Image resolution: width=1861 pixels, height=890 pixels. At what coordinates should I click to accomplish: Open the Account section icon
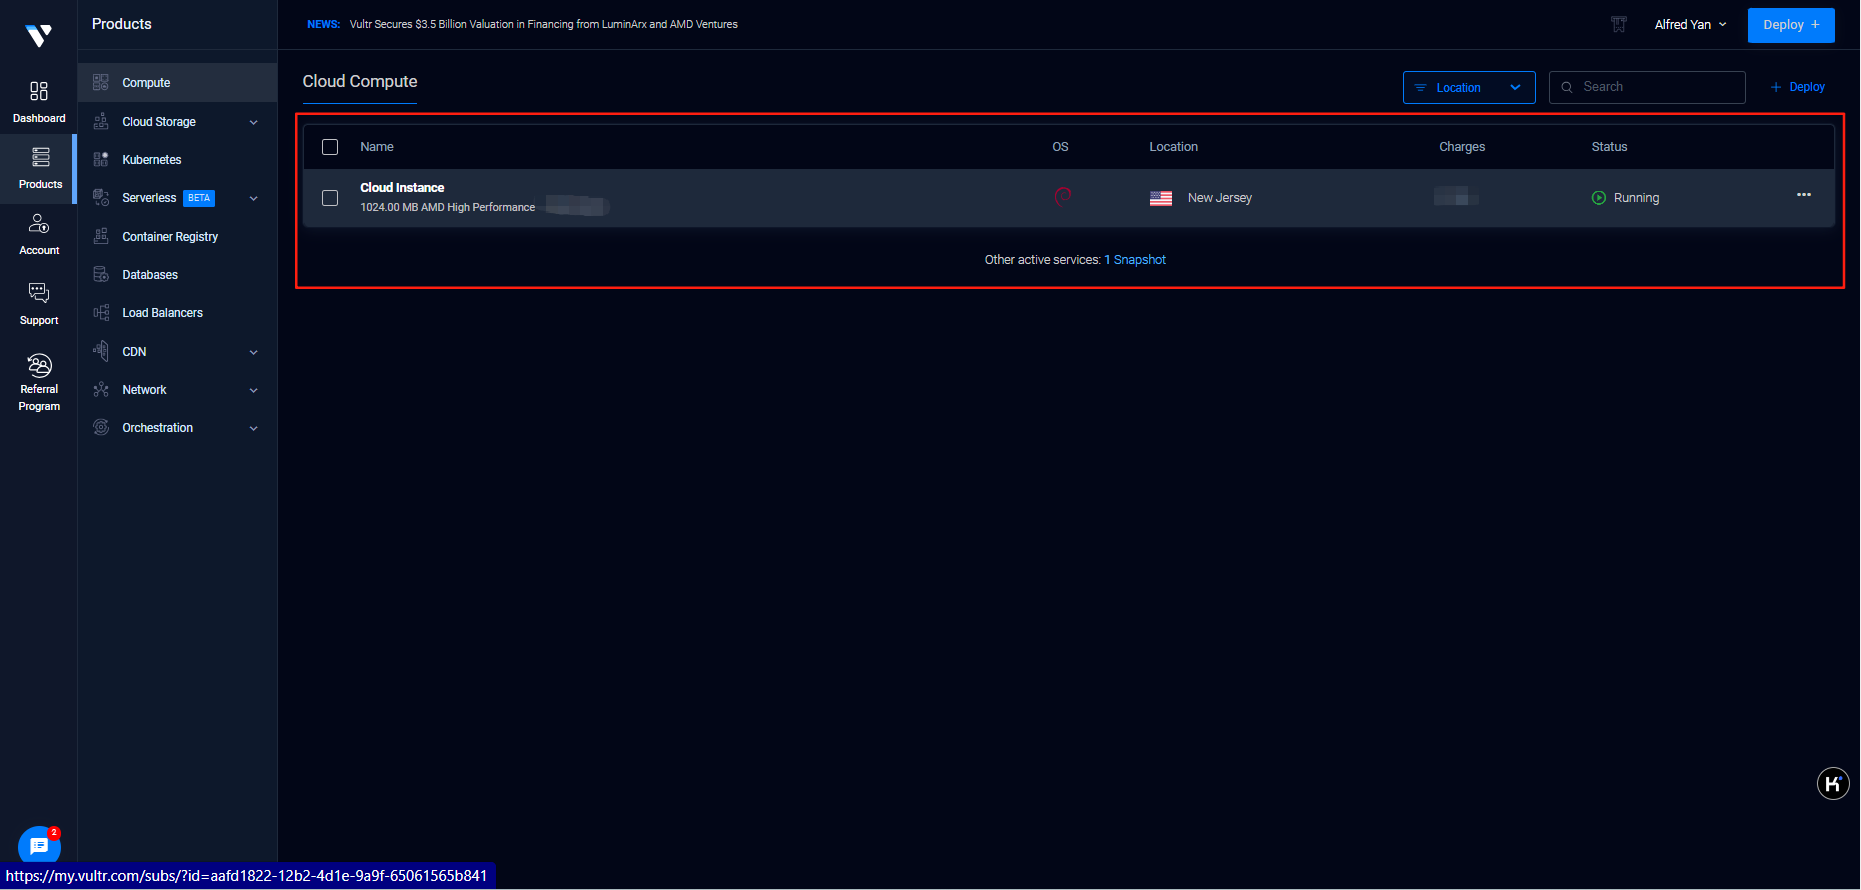pyautogui.click(x=39, y=224)
